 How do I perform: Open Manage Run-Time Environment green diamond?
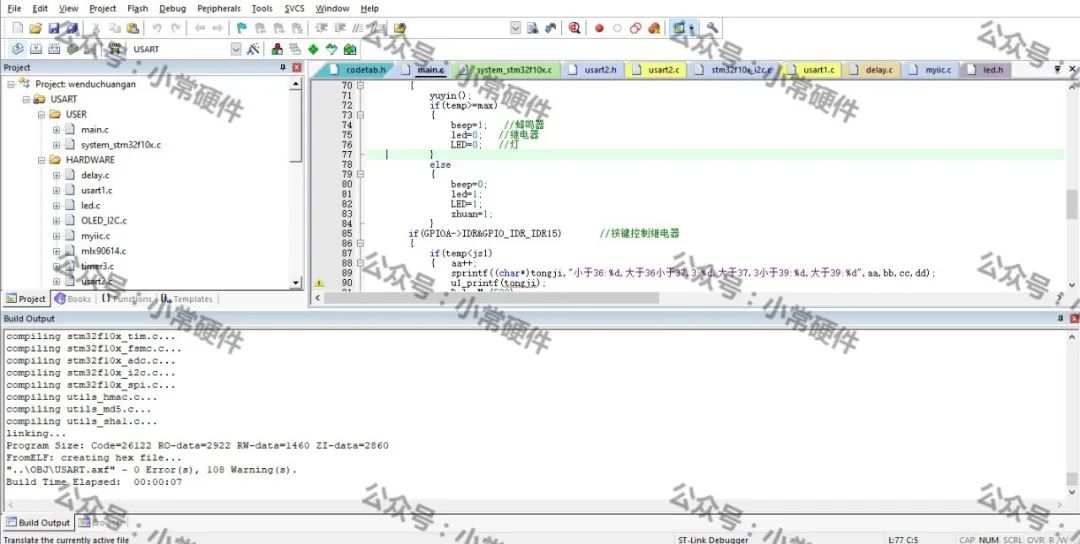[313, 49]
